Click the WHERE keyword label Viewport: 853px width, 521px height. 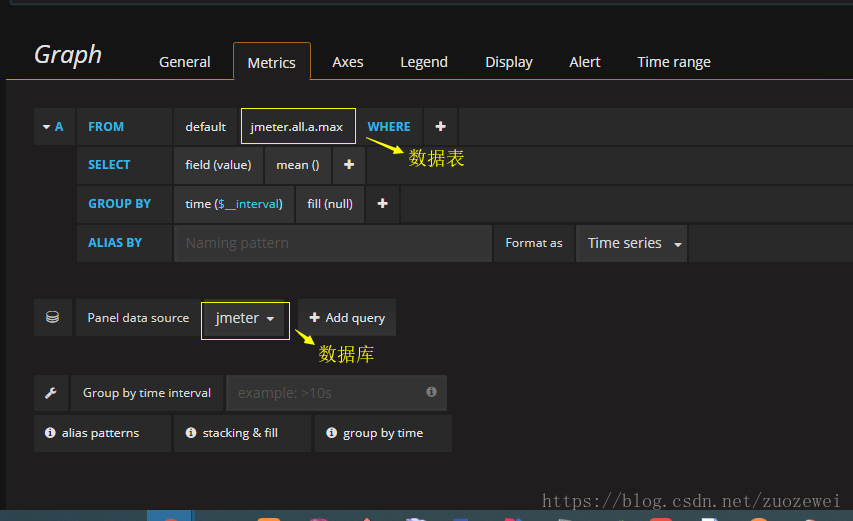pyautogui.click(x=389, y=127)
